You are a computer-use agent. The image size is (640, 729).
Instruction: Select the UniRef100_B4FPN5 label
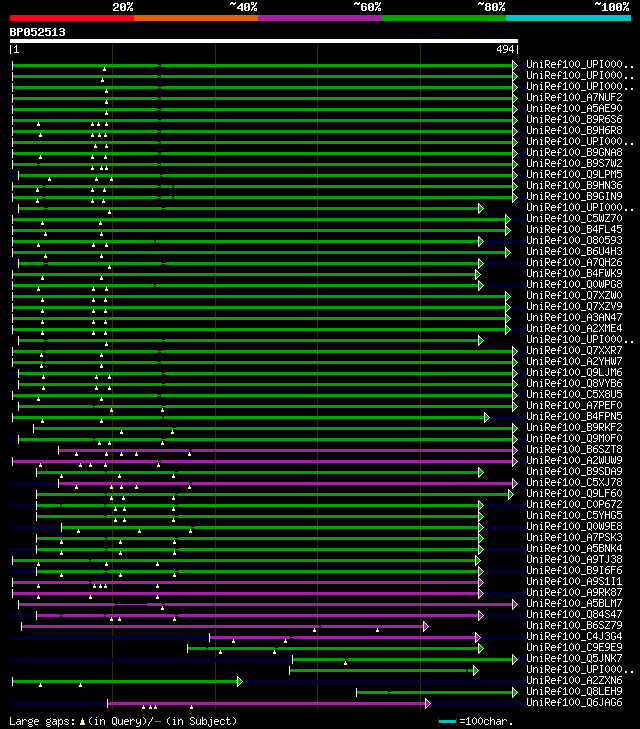[574, 417]
